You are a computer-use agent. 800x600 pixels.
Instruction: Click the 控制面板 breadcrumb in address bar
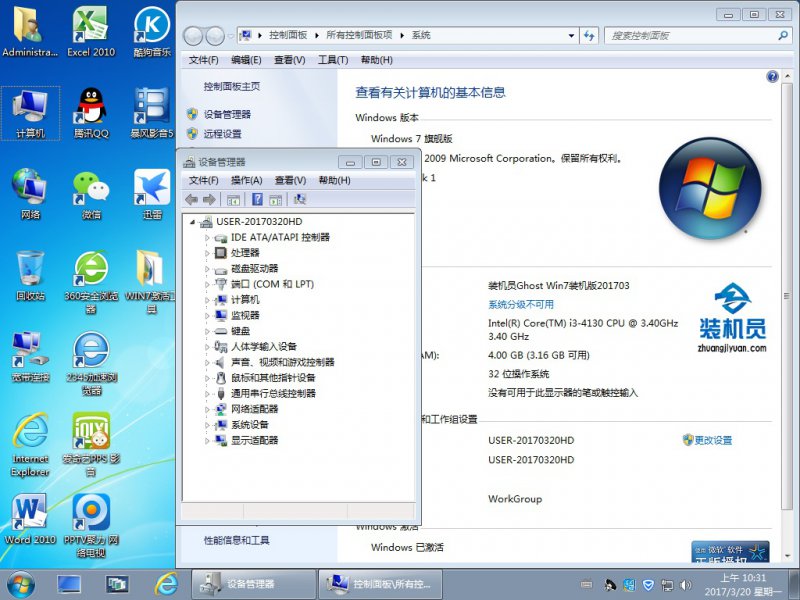(x=288, y=35)
